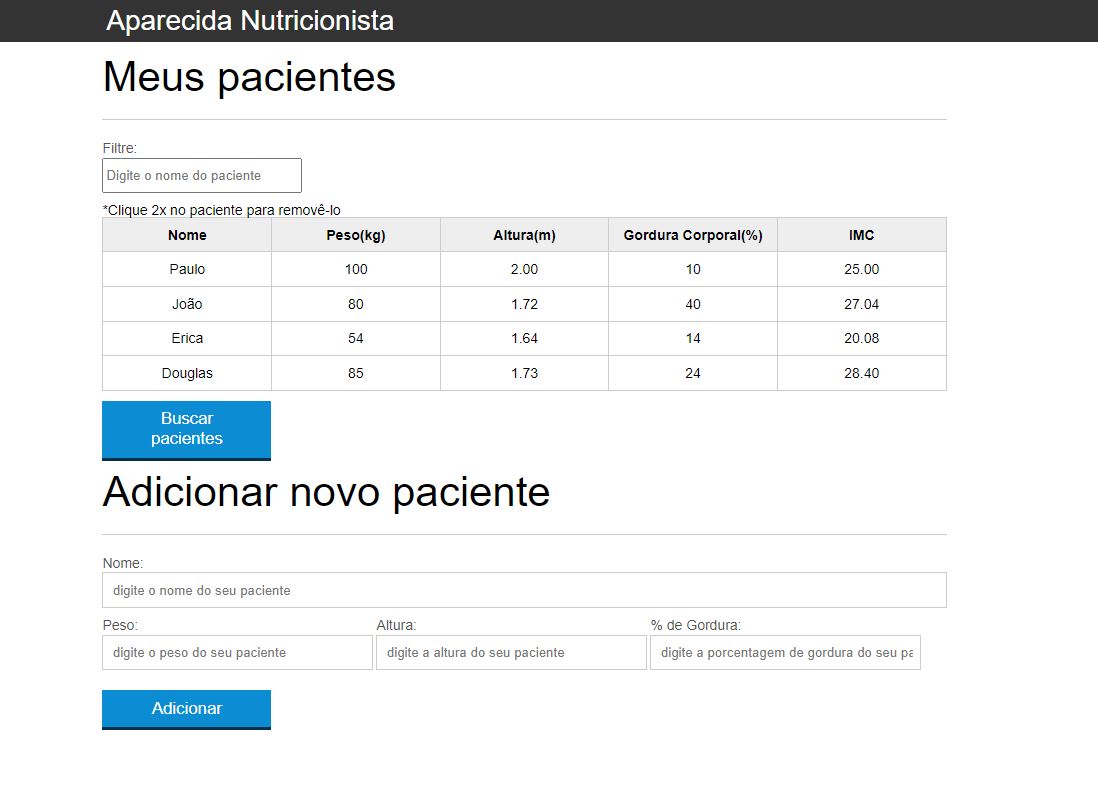The height and width of the screenshot is (804, 1098).
Task: Click the Nome column header
Action: [186, 234]
